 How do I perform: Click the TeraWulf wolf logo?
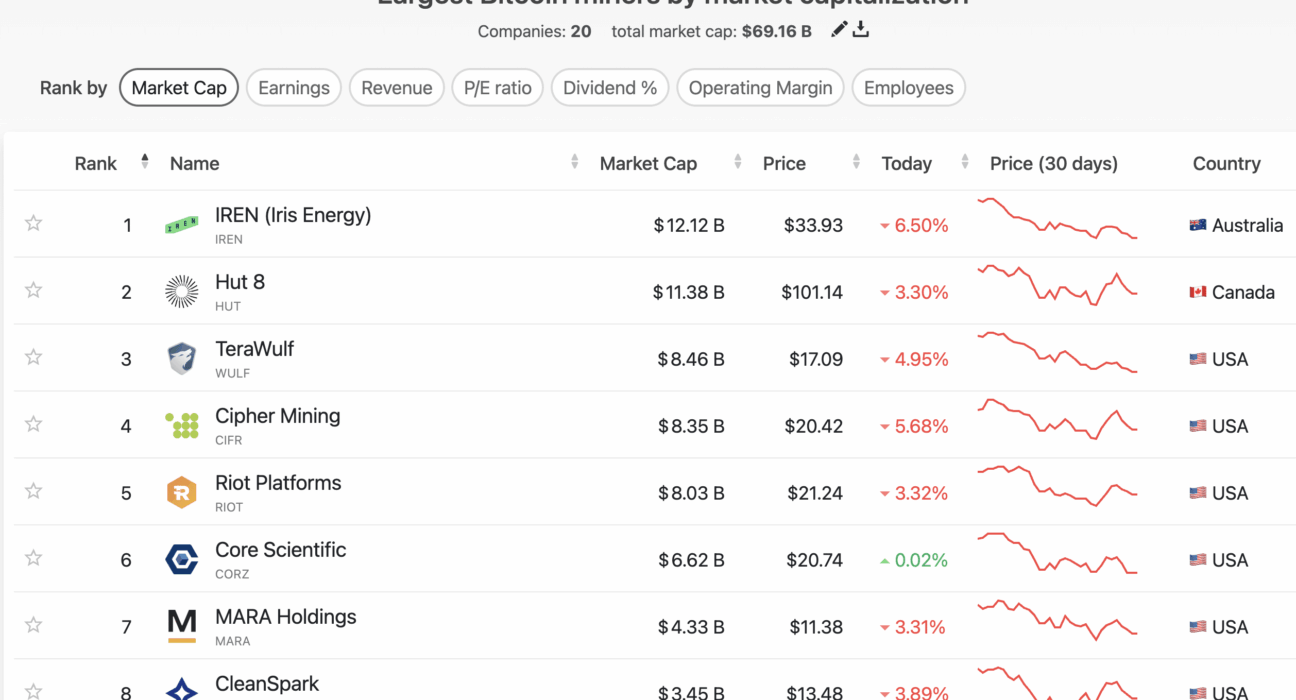(181, 359)
